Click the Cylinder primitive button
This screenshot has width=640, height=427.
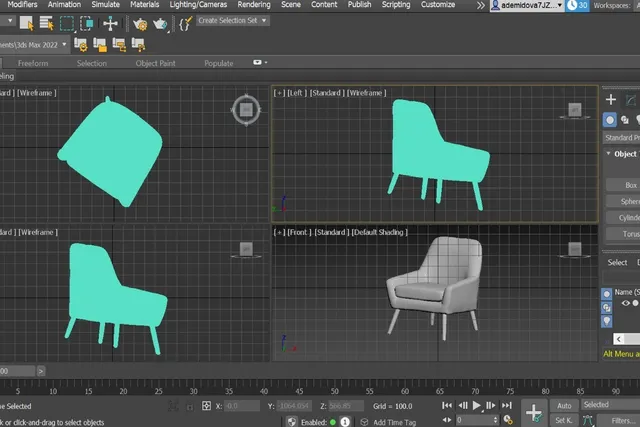pos(623,218)
